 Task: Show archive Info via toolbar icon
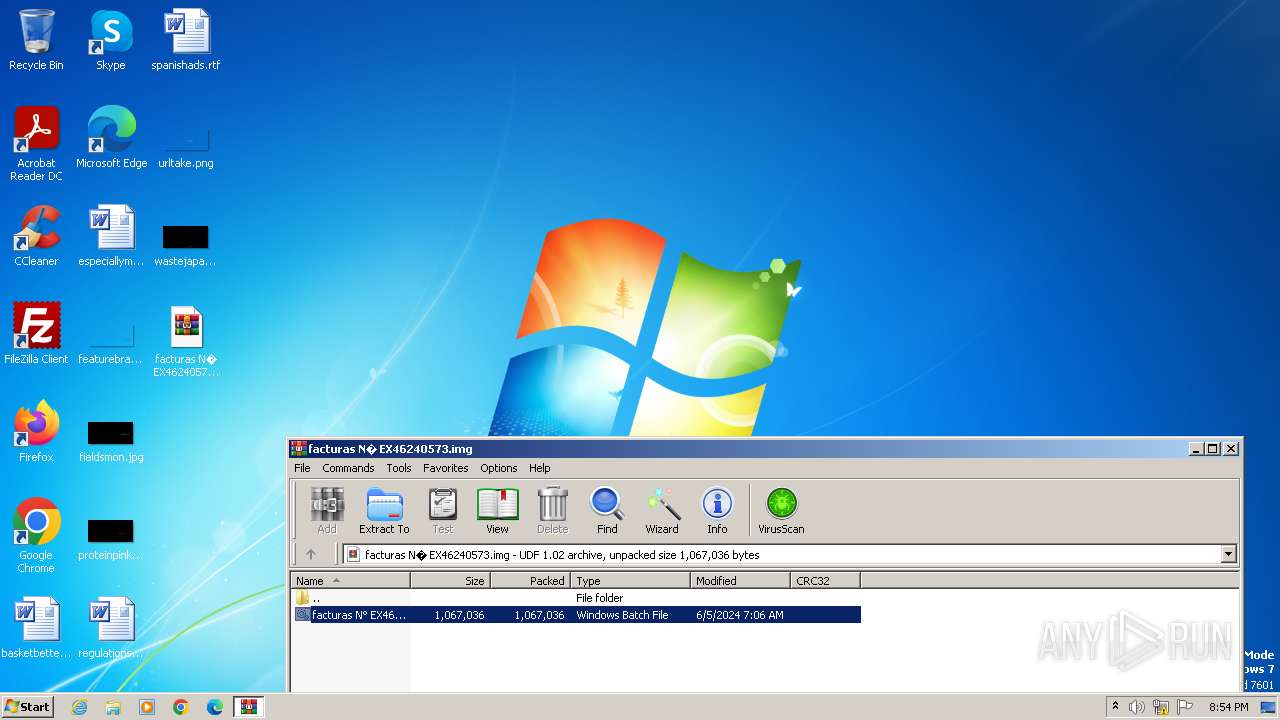coord(717,511)
